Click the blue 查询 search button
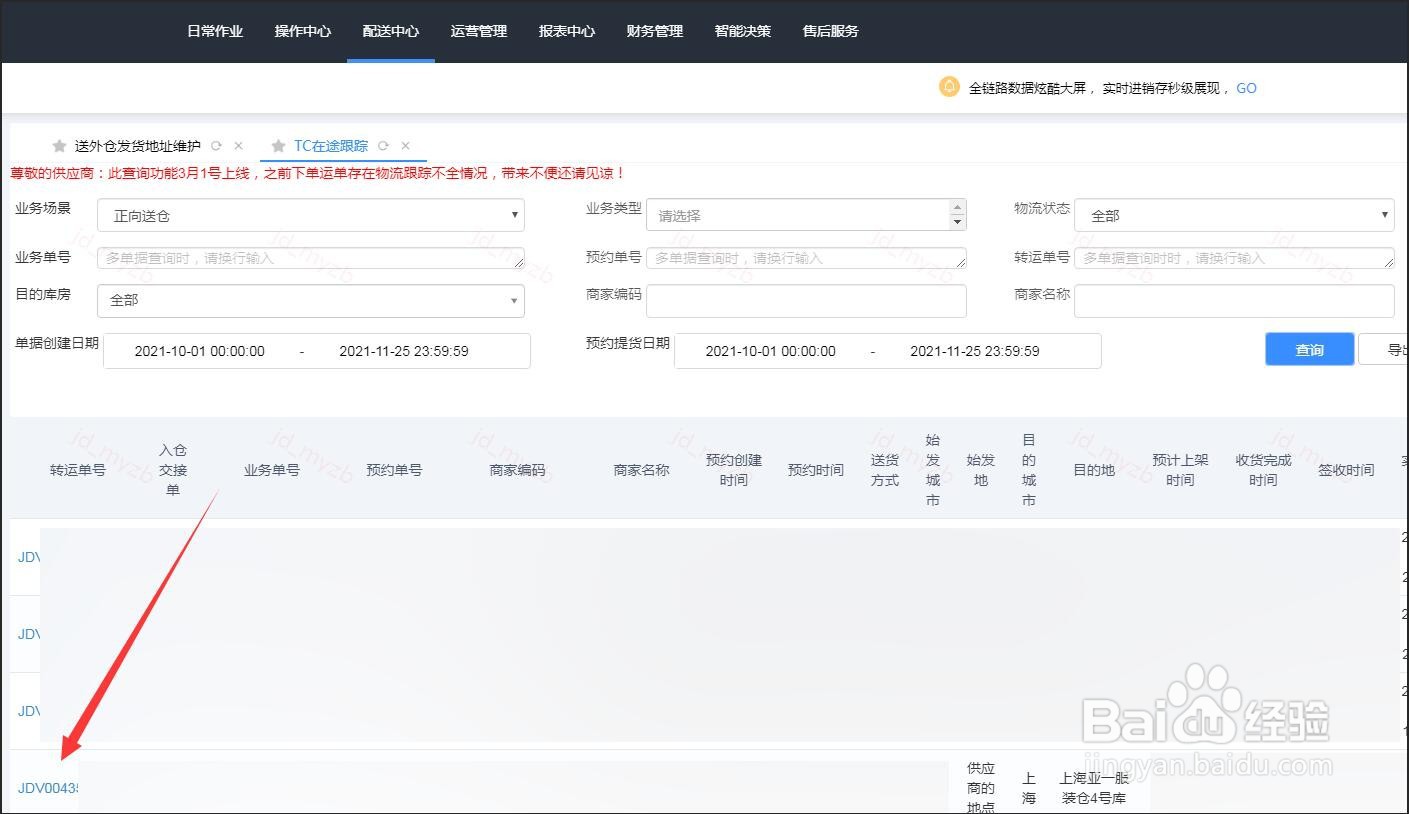The height and width of the screenshot is (814, 1409). pyautogui.click(x=1308, y=349)
